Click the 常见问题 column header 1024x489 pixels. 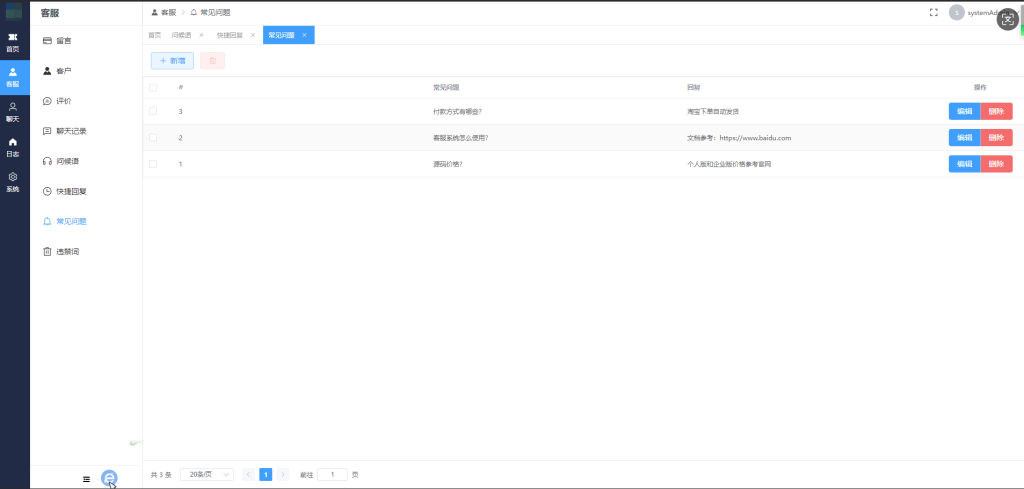click(446, 87)
